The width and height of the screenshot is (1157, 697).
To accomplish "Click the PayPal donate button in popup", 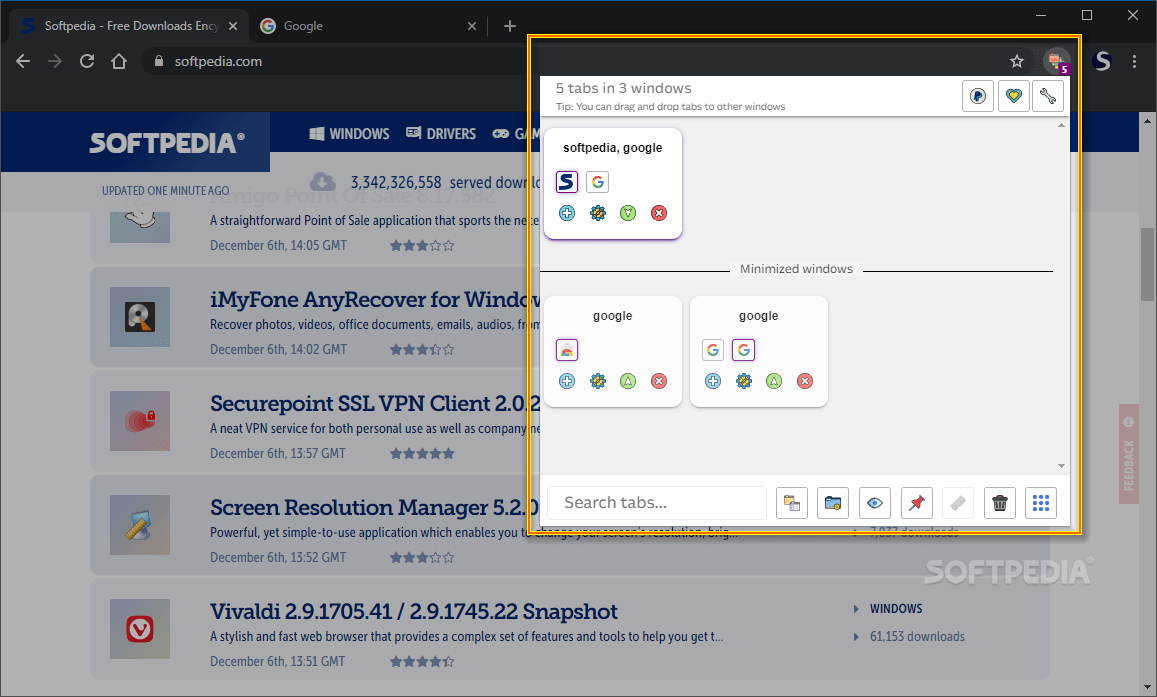I will [978, 96].
